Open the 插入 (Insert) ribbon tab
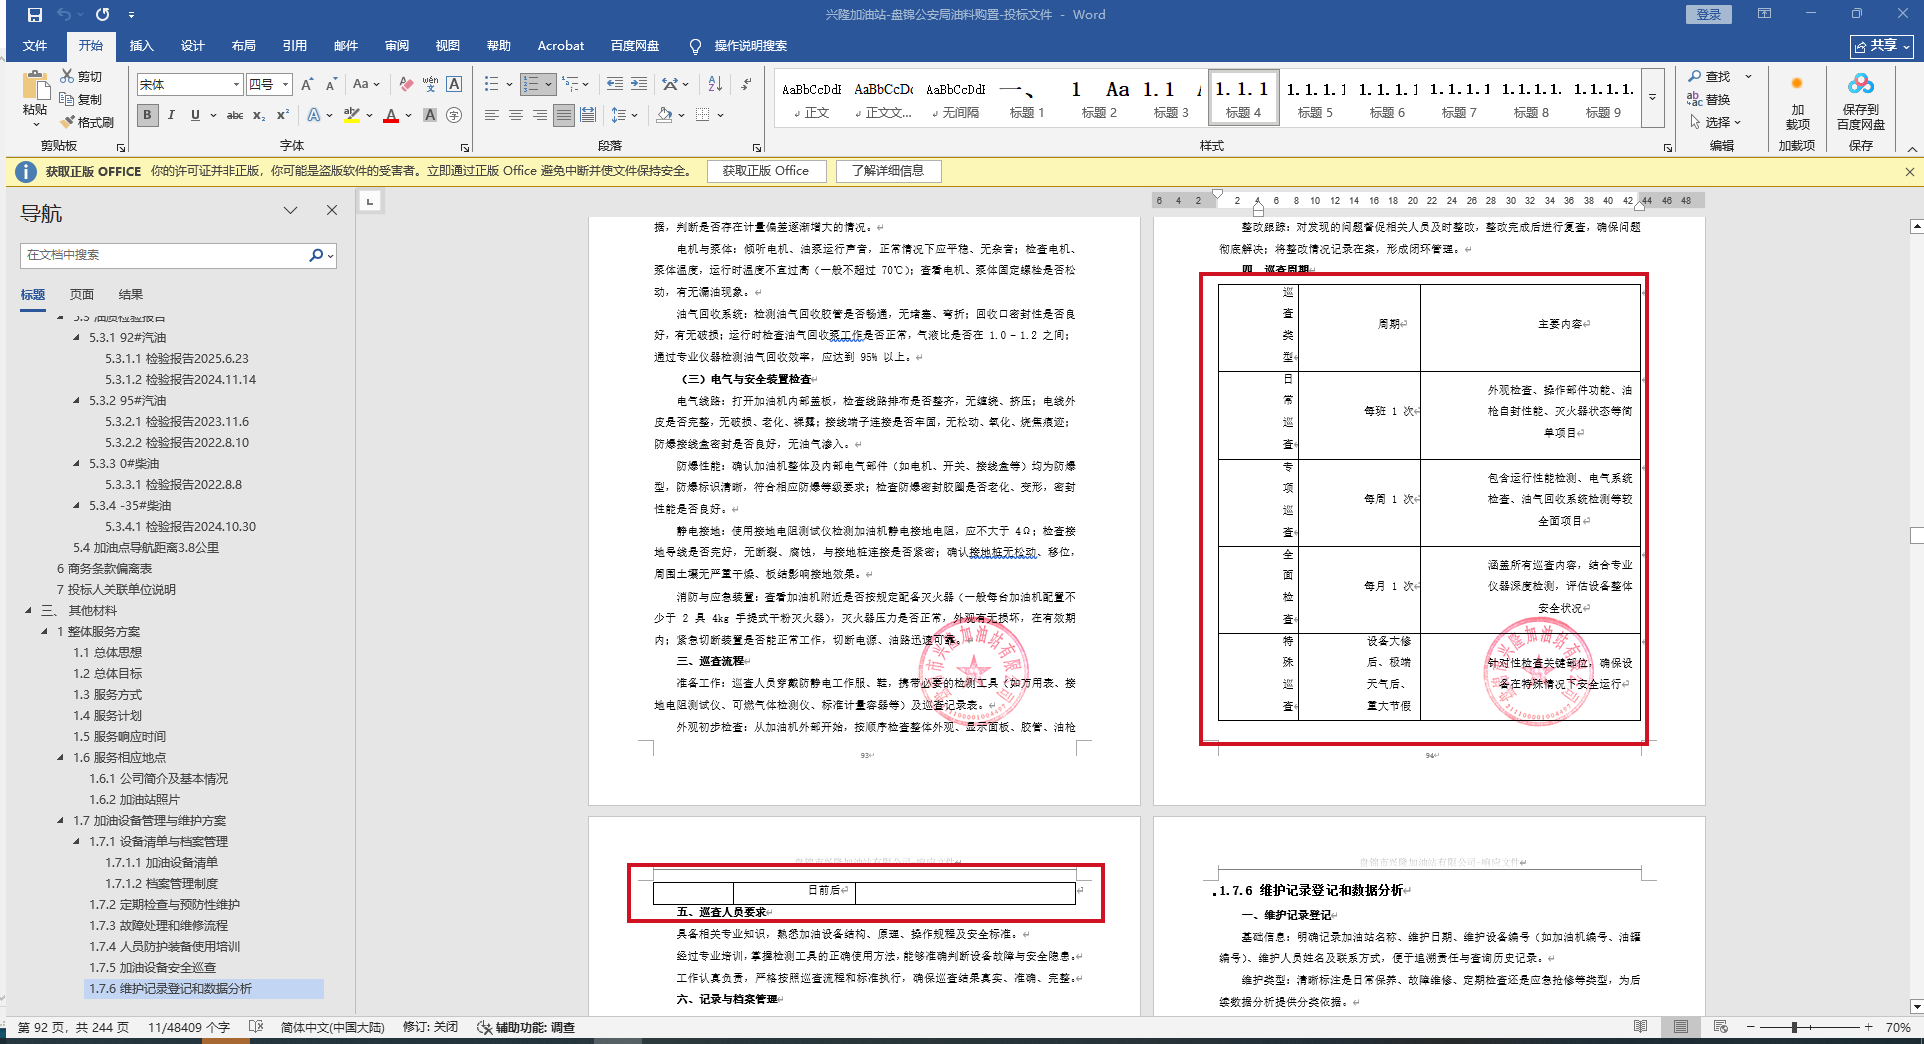This screenshot has width=1924, height=1044. [142, 46]
